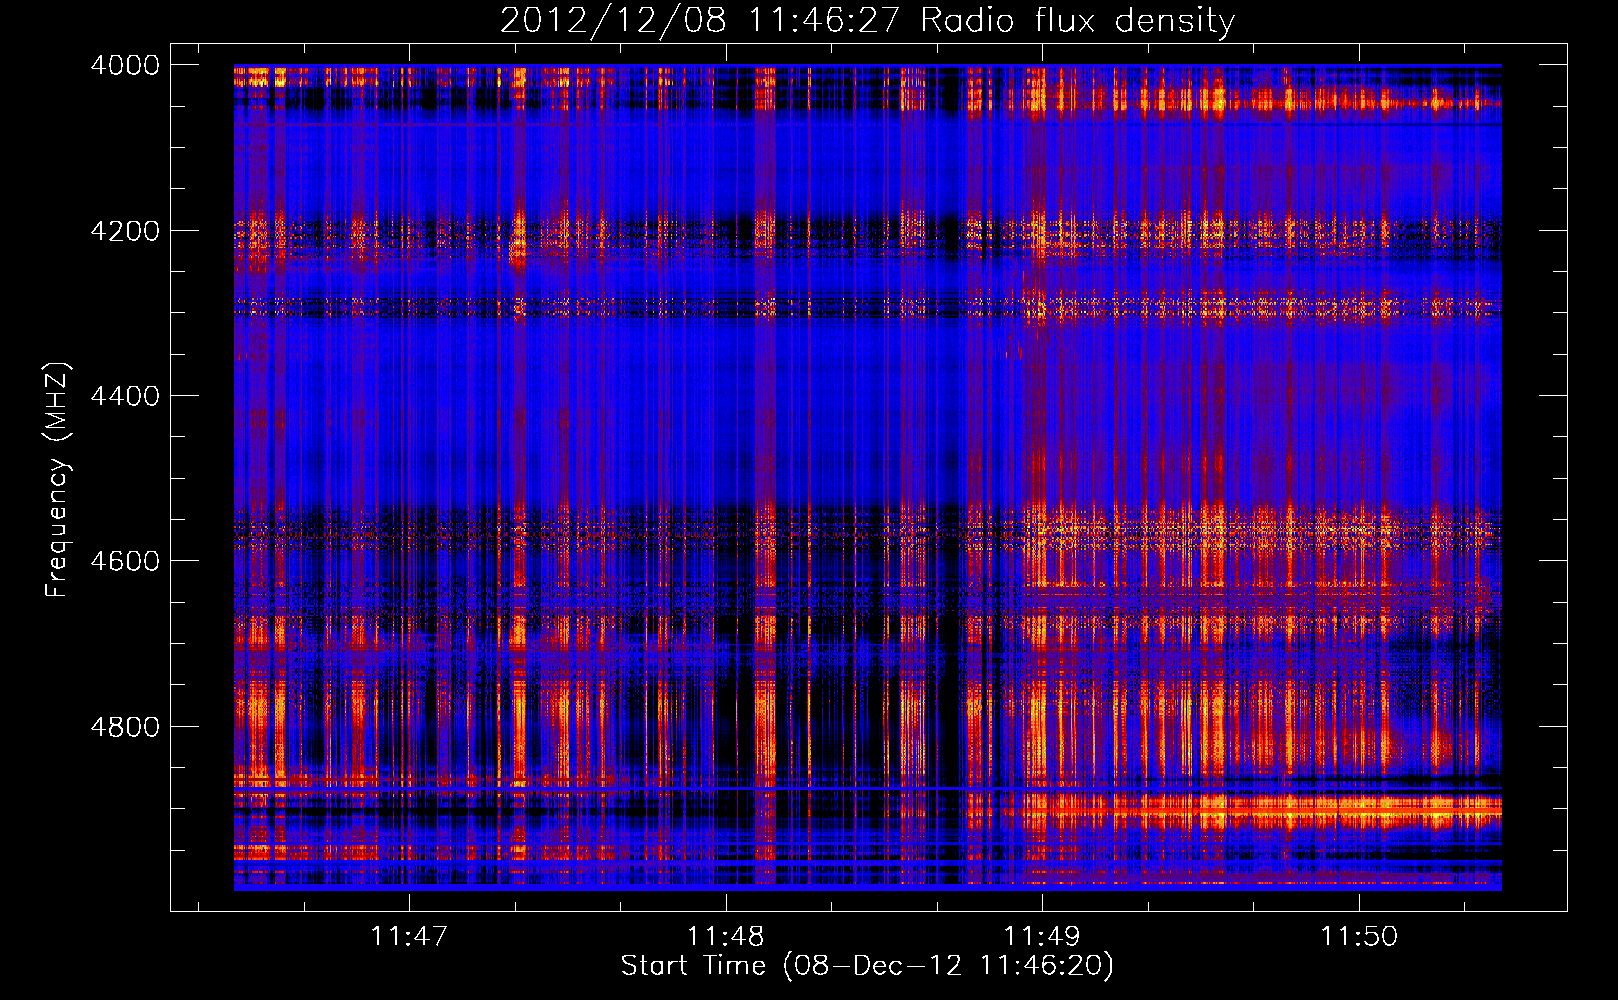This screenshot has width=1618, height=1000.
Task: Click the 'Frequency (MHZ)' vertical axis title
Action: tap(58, 480)
